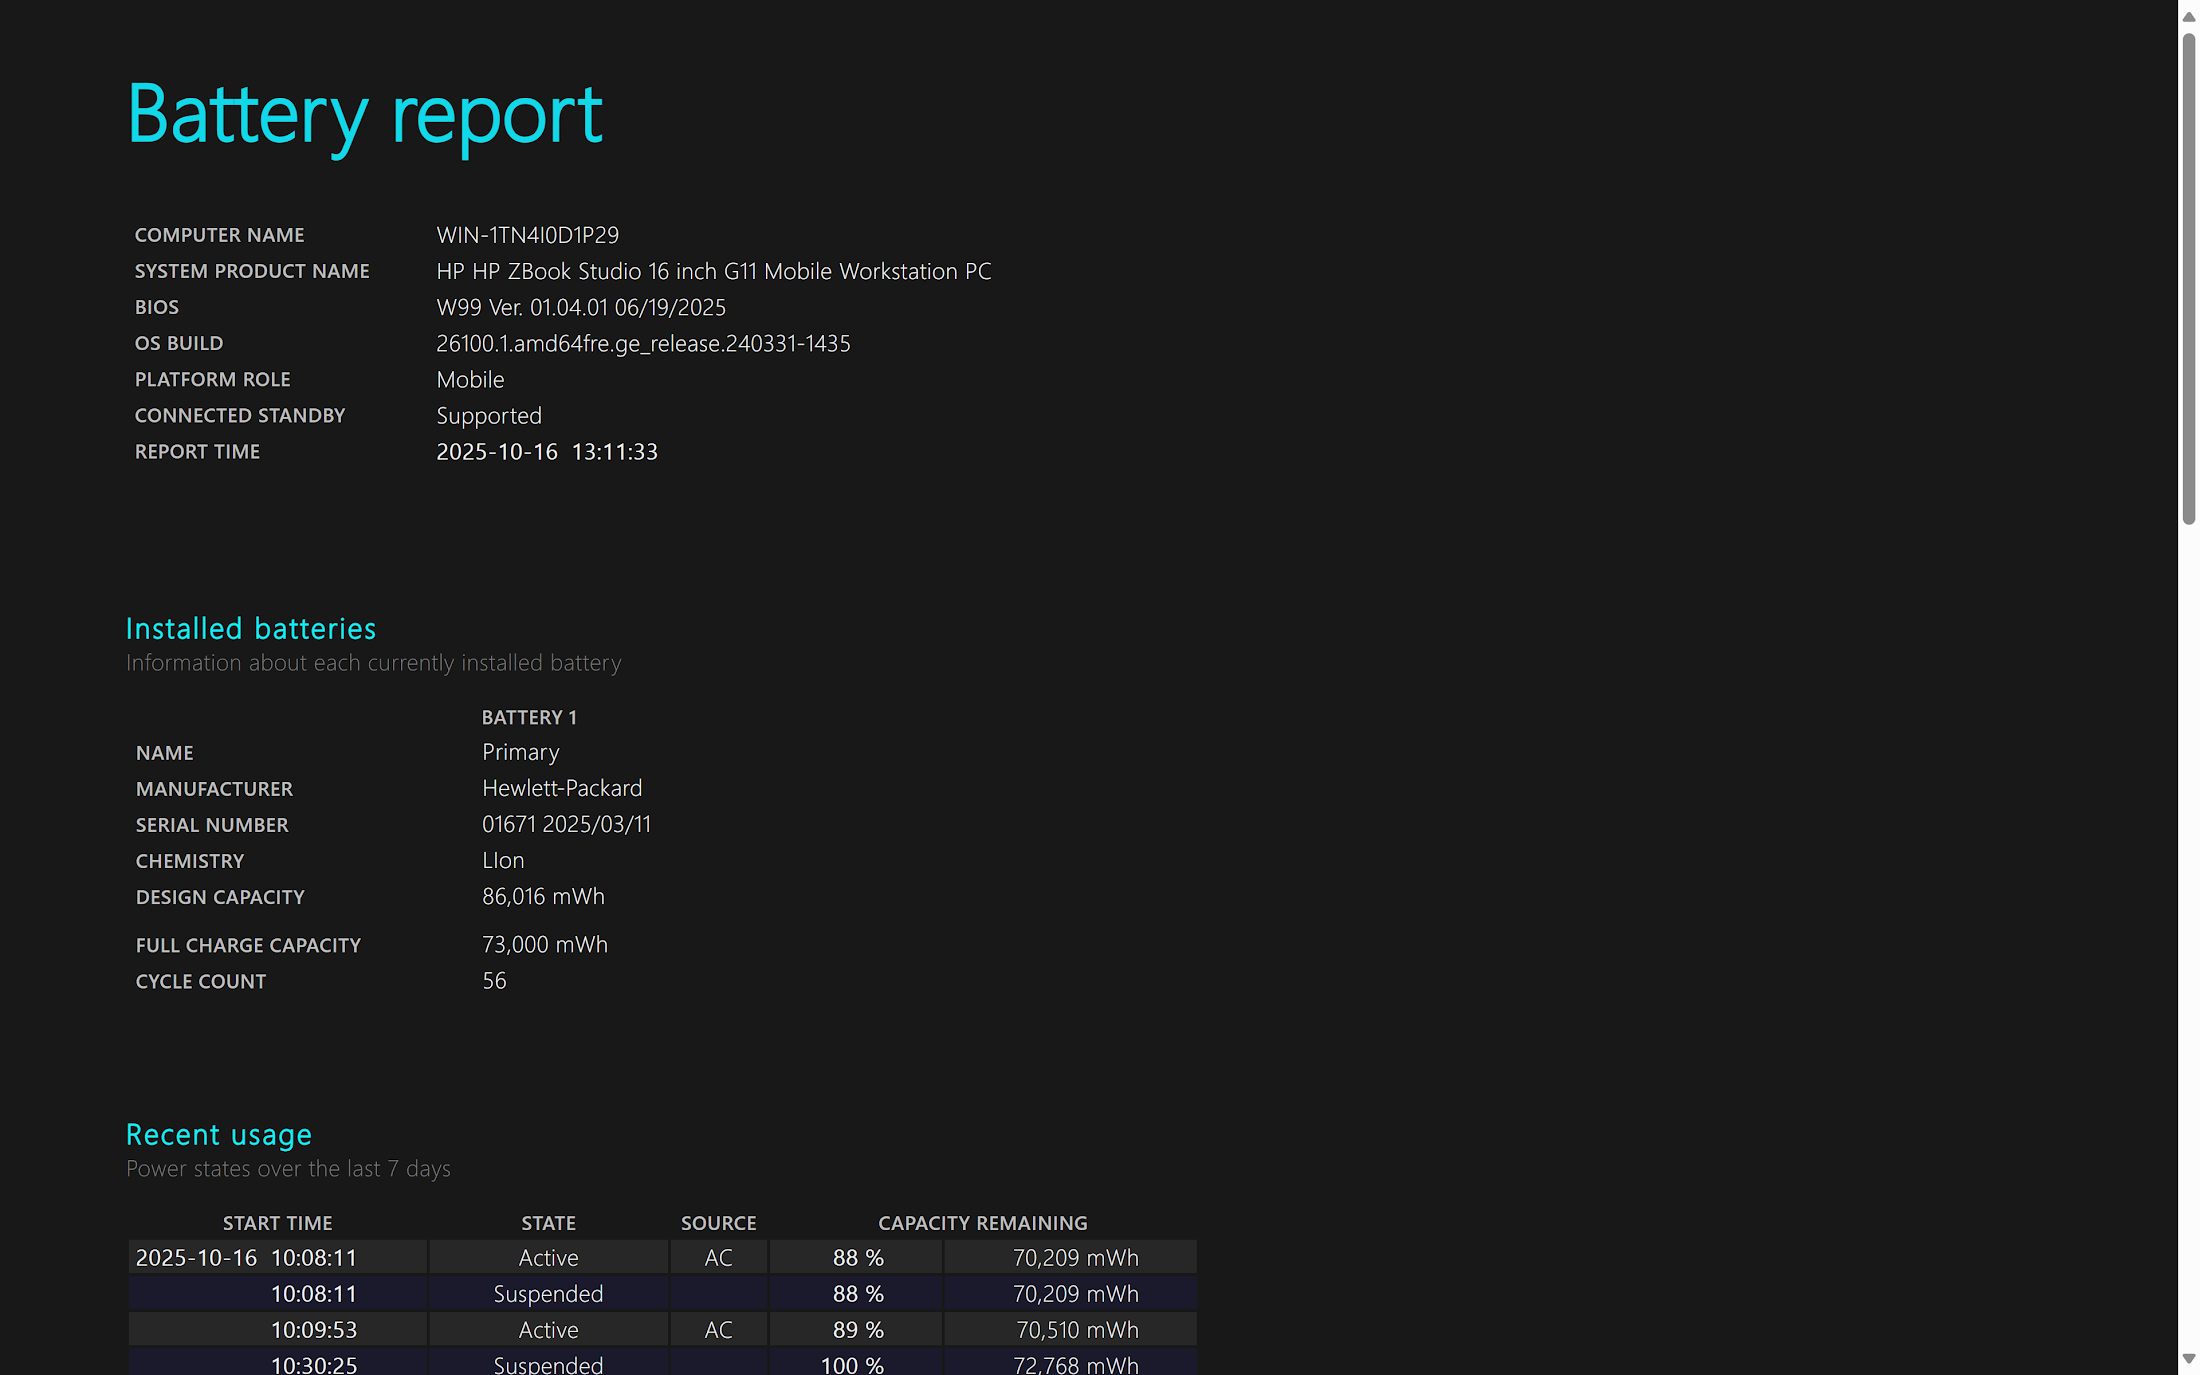Click the full charge capacity 73,000 mWh
The image size is (2200, 1375).
pos(545,945)
